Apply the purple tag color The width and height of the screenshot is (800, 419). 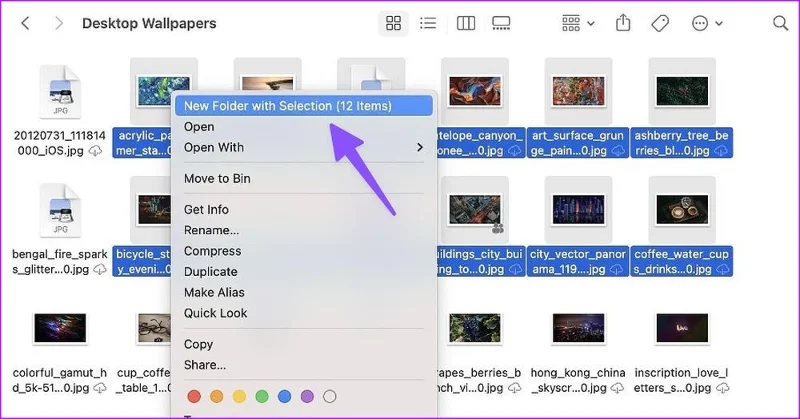tap(307, 396)
